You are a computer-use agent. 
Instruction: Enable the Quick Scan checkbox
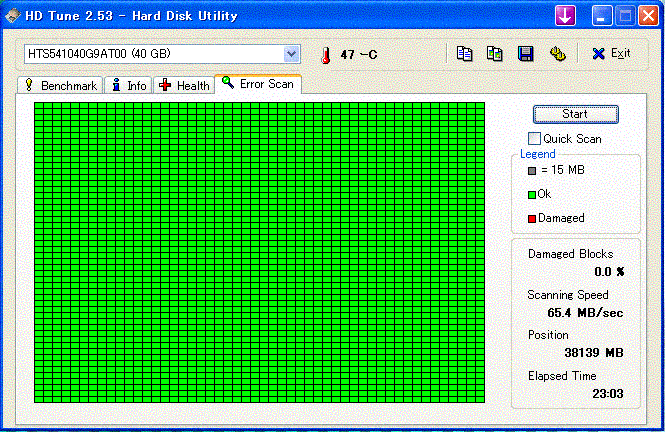tap(534, 139)
